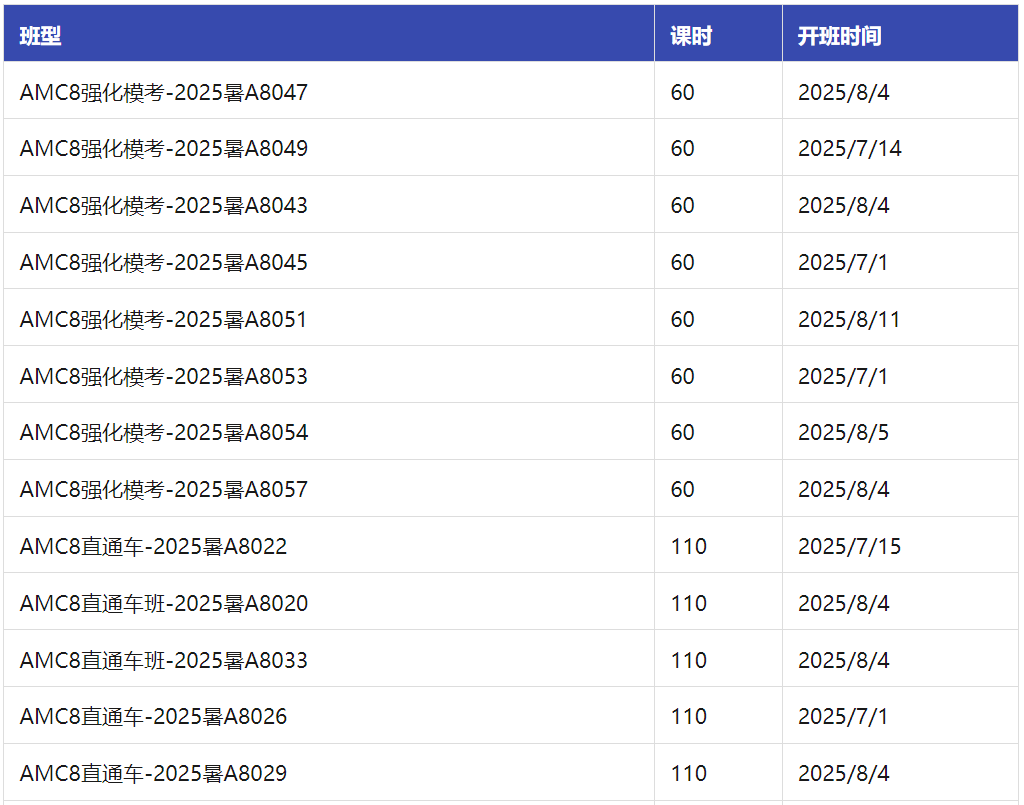Click start date in the A8029 row
The height and width of the screenshot is (805, 1024).
tap(844, 773)
